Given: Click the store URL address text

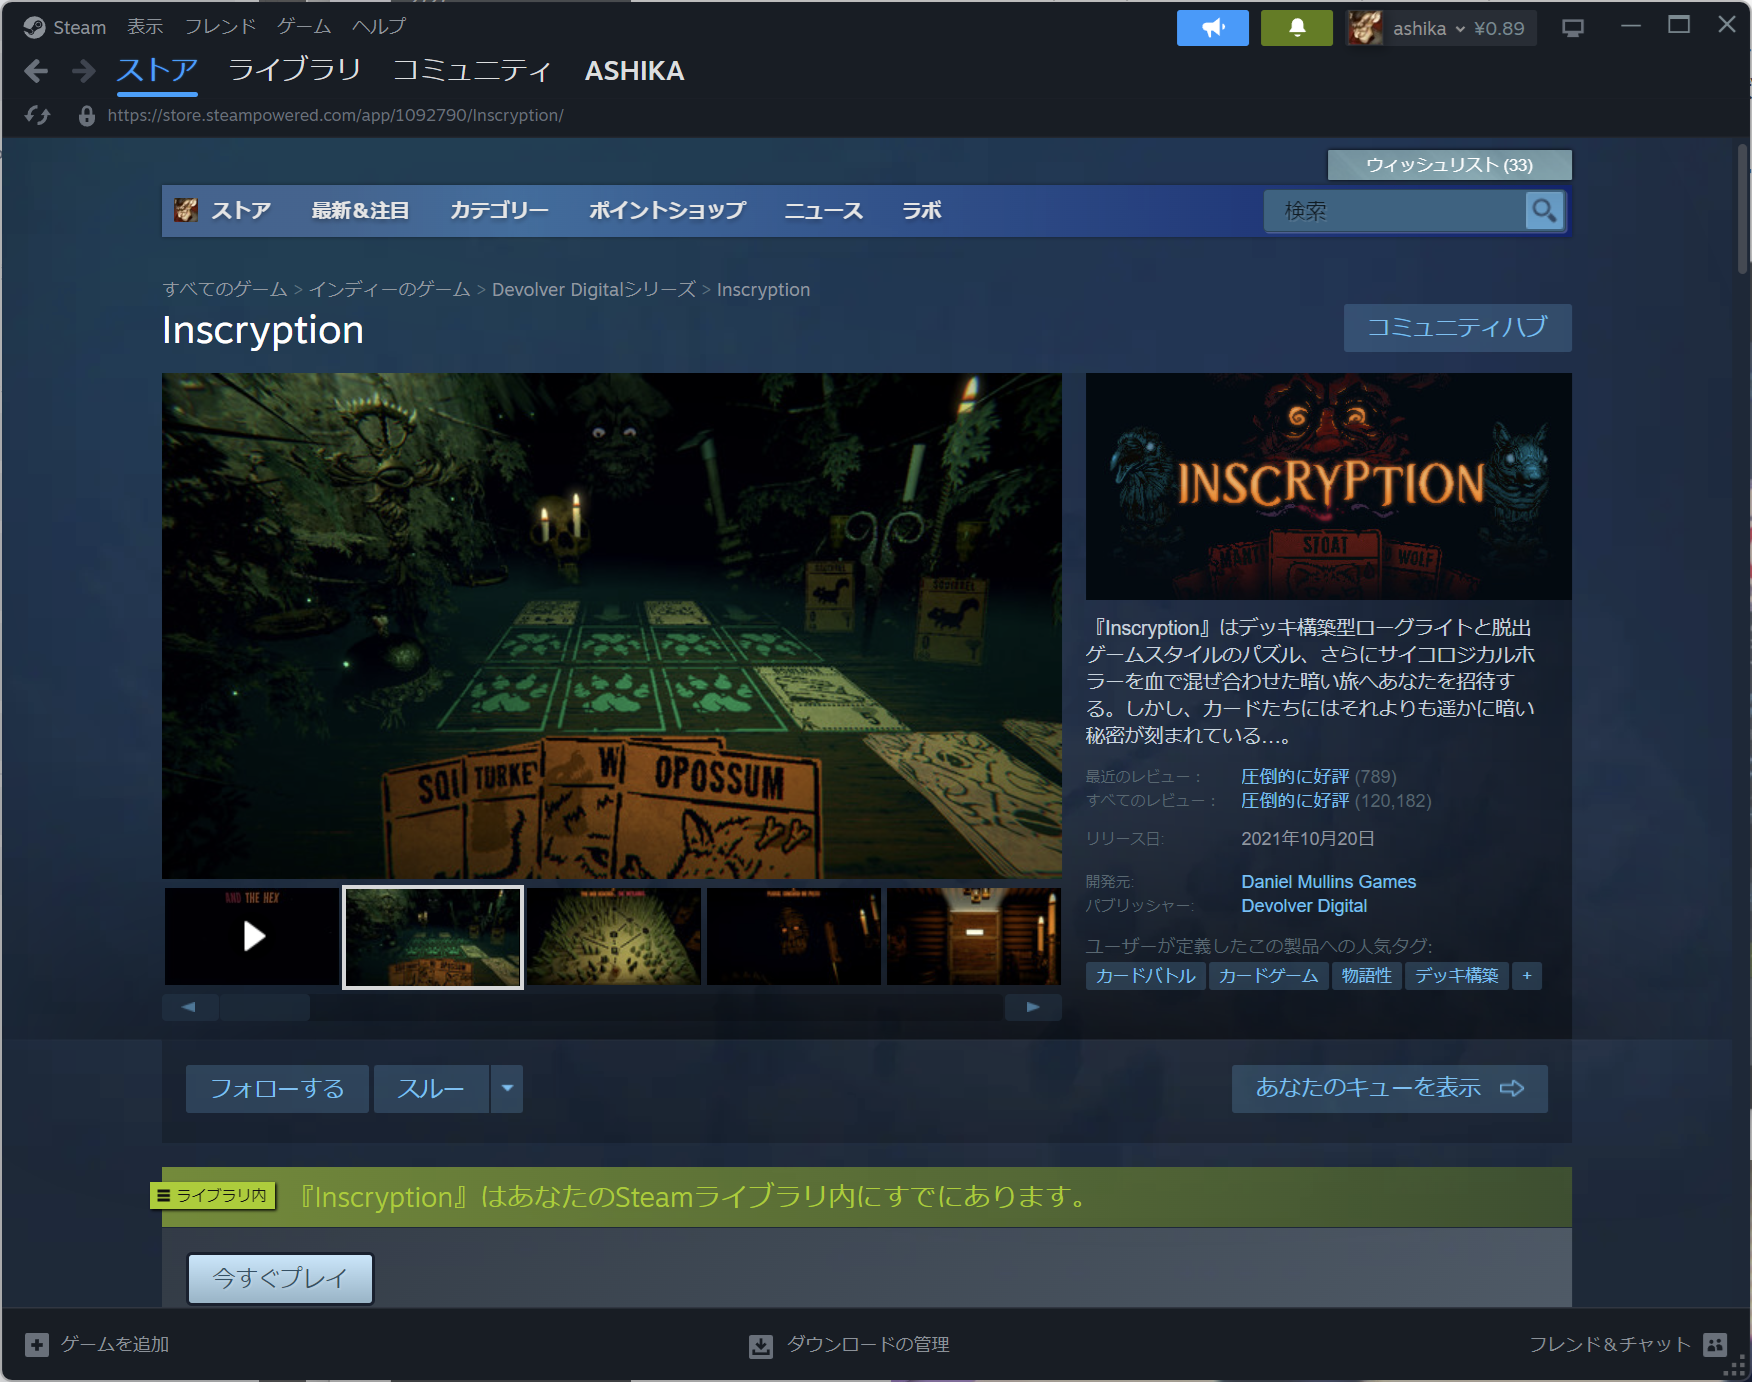Looking at the screenshot, I should 335,116.
